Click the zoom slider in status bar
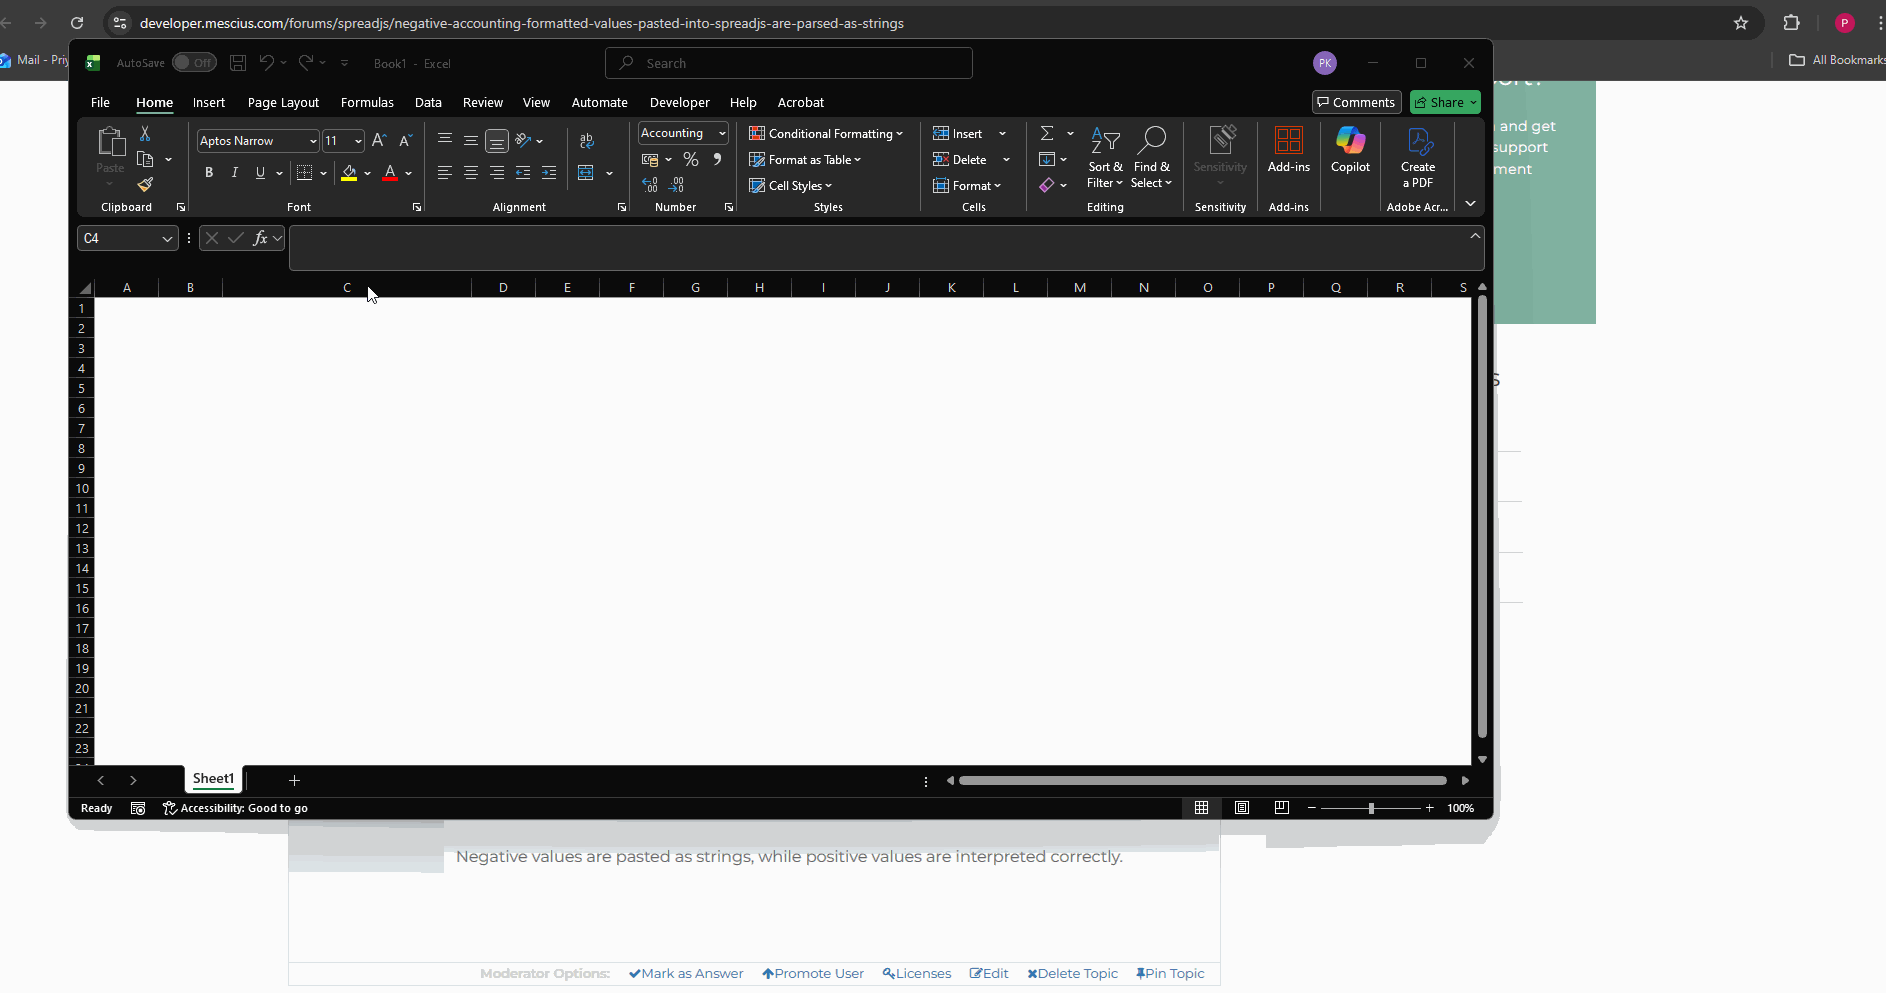The width and height of the screenshot is (1886, 993). point(1371,808)
